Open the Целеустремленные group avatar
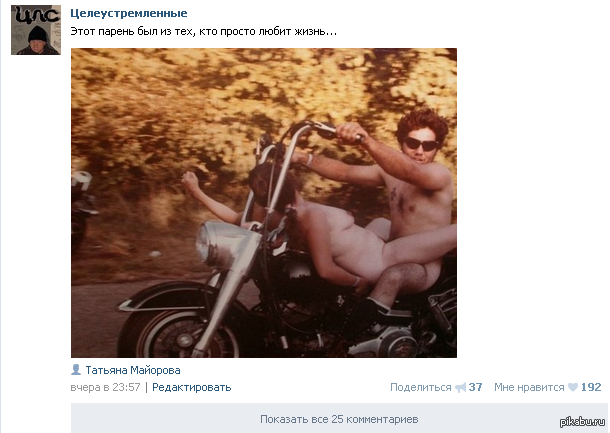The height and width of the screenshot is (433, 610). click(36, 30)
